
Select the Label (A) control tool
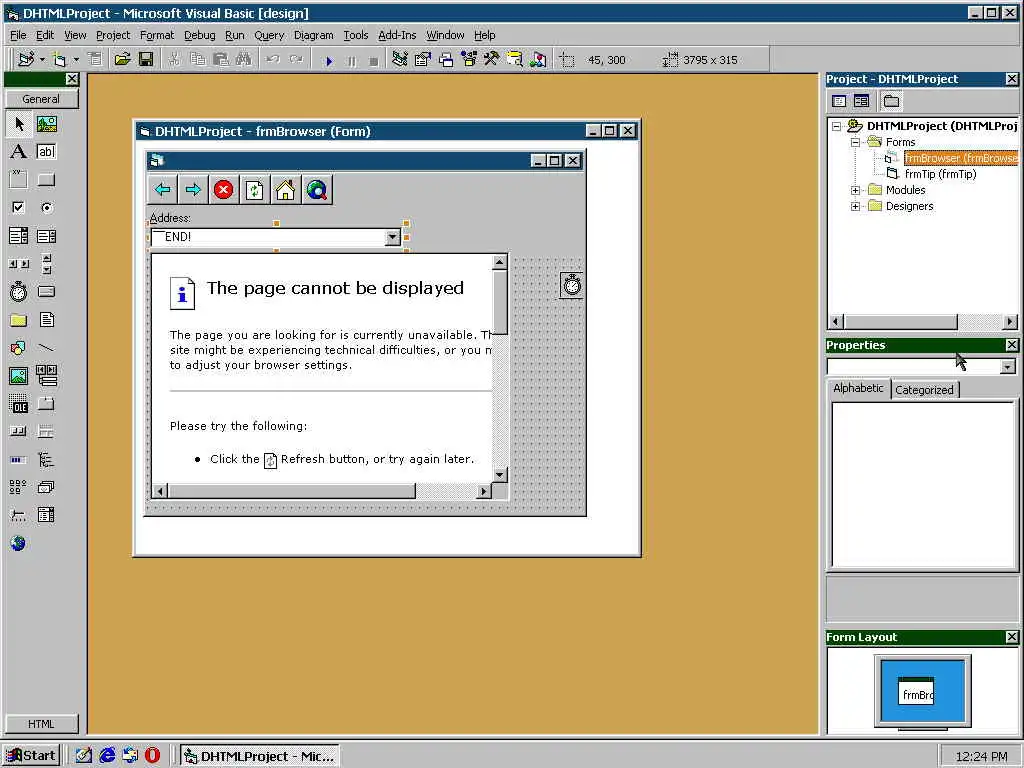pos(18,152)
